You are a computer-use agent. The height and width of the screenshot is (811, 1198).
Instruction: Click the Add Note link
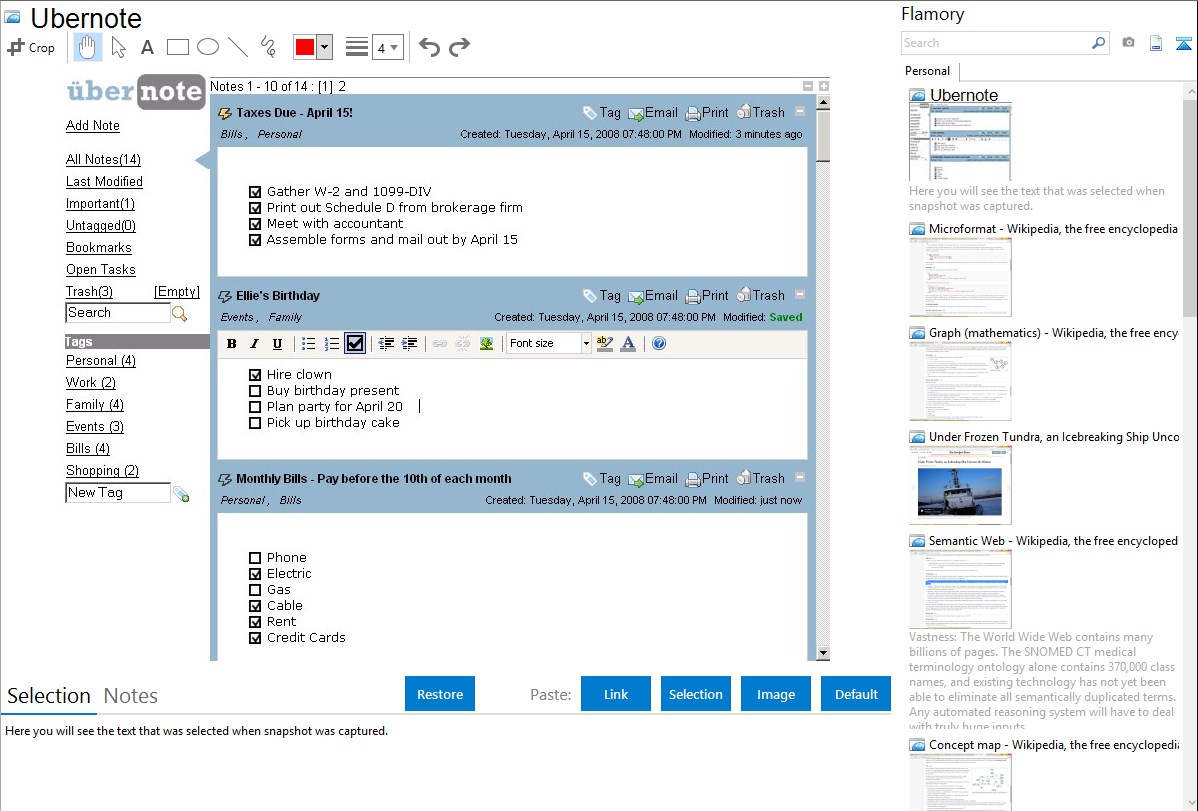92,125
